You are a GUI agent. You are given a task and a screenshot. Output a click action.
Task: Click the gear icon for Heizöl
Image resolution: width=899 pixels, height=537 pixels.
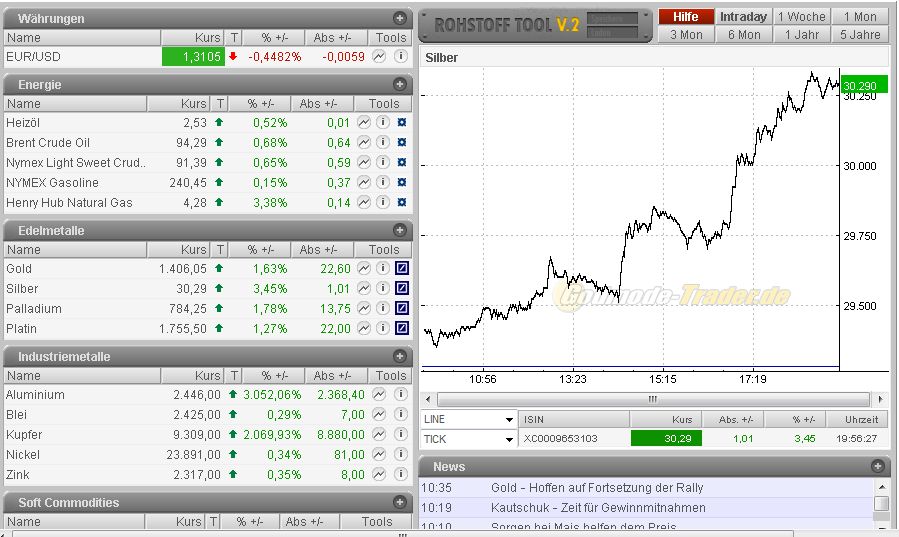click(401, 123)
